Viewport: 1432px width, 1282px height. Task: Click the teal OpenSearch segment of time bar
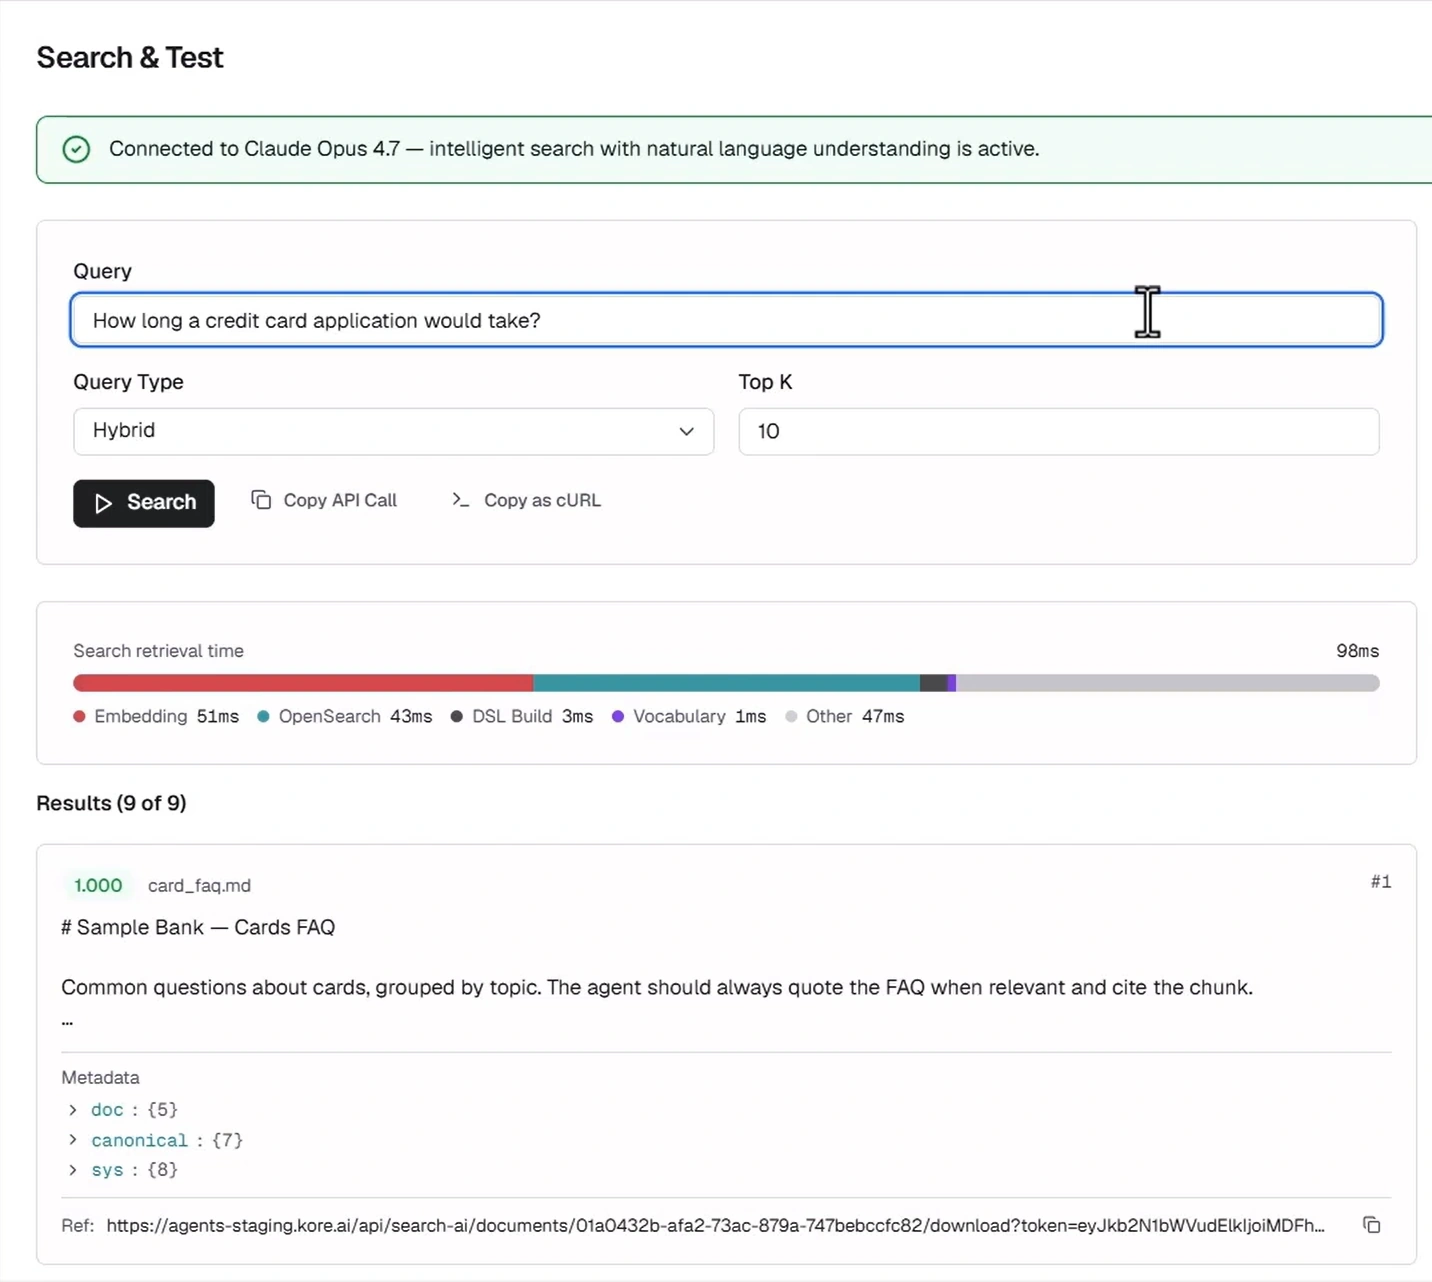[x=726, y=683]
